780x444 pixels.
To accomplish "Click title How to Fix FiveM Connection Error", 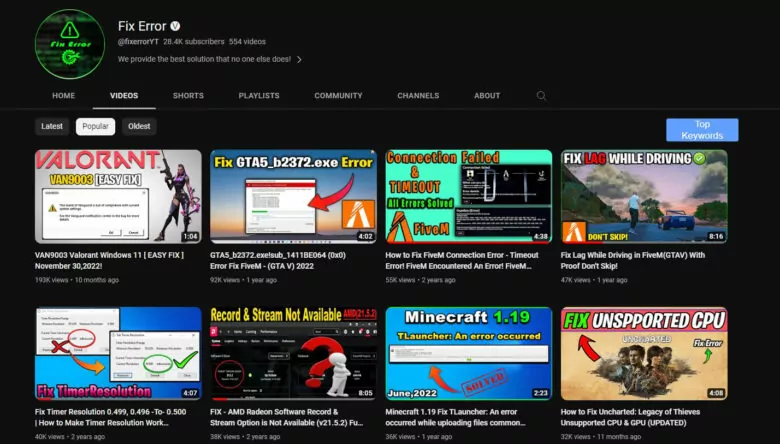I will point(462,261).
